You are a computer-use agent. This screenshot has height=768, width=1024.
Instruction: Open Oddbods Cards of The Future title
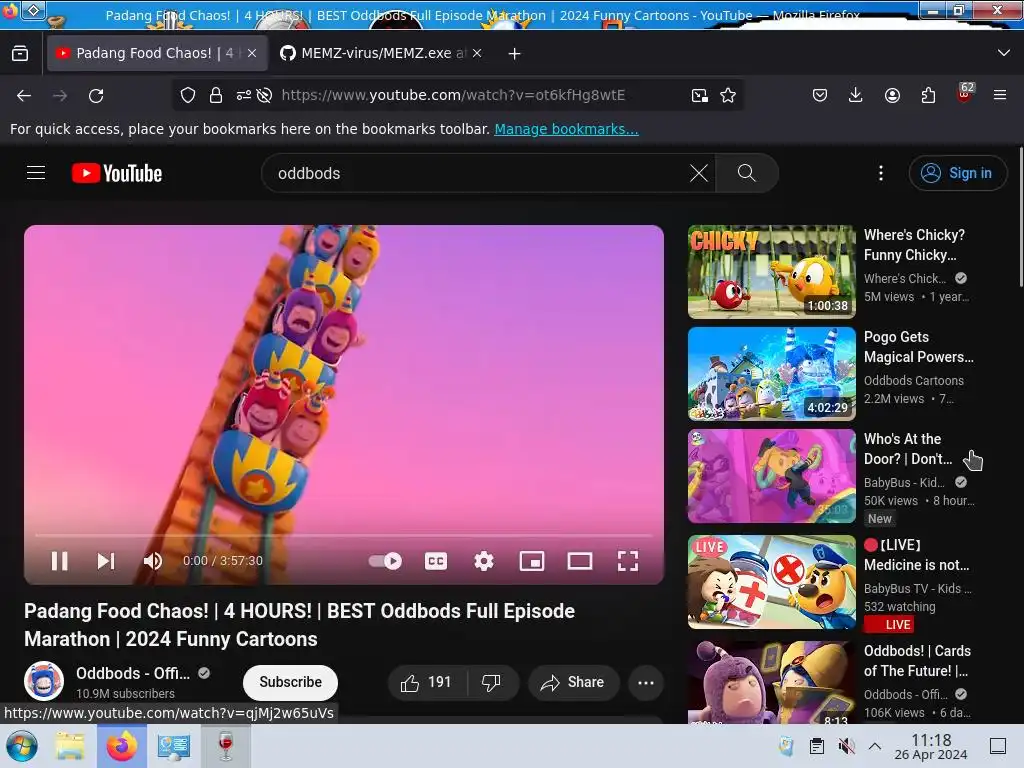click(x=917, y=661)
